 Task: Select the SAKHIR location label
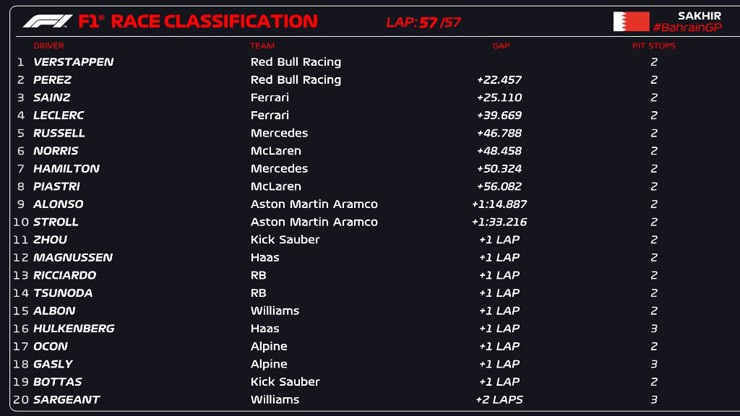tap(699, 16)
